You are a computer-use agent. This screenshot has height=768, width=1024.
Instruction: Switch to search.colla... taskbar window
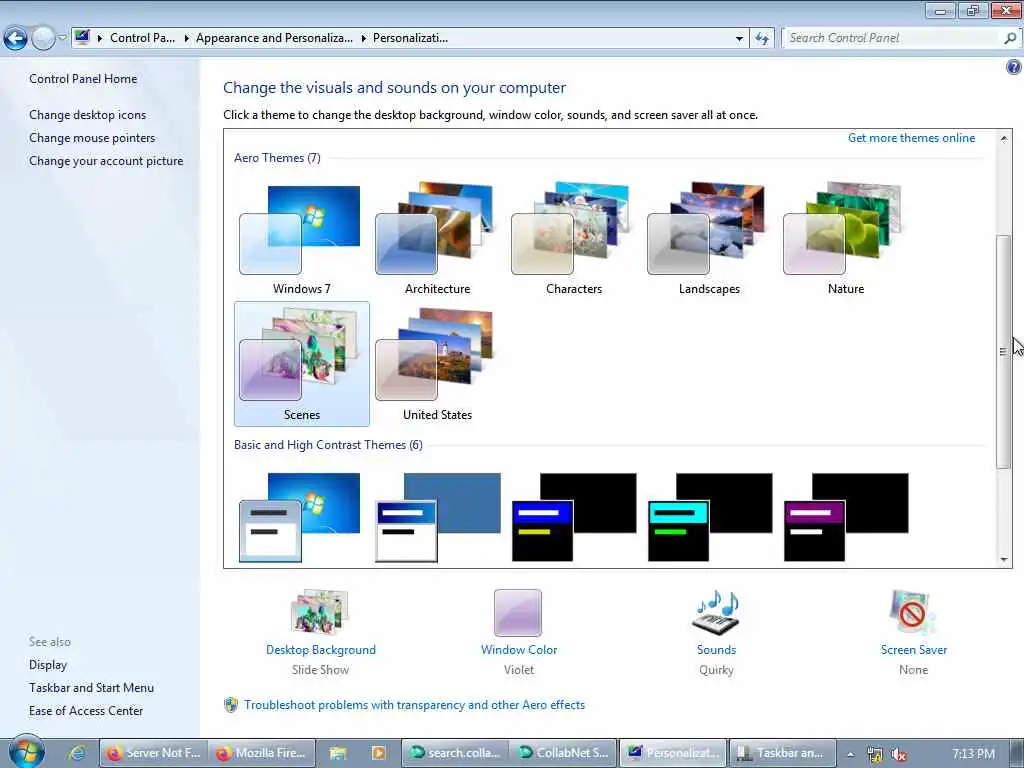pyautogui.click(x=455, y=753)
